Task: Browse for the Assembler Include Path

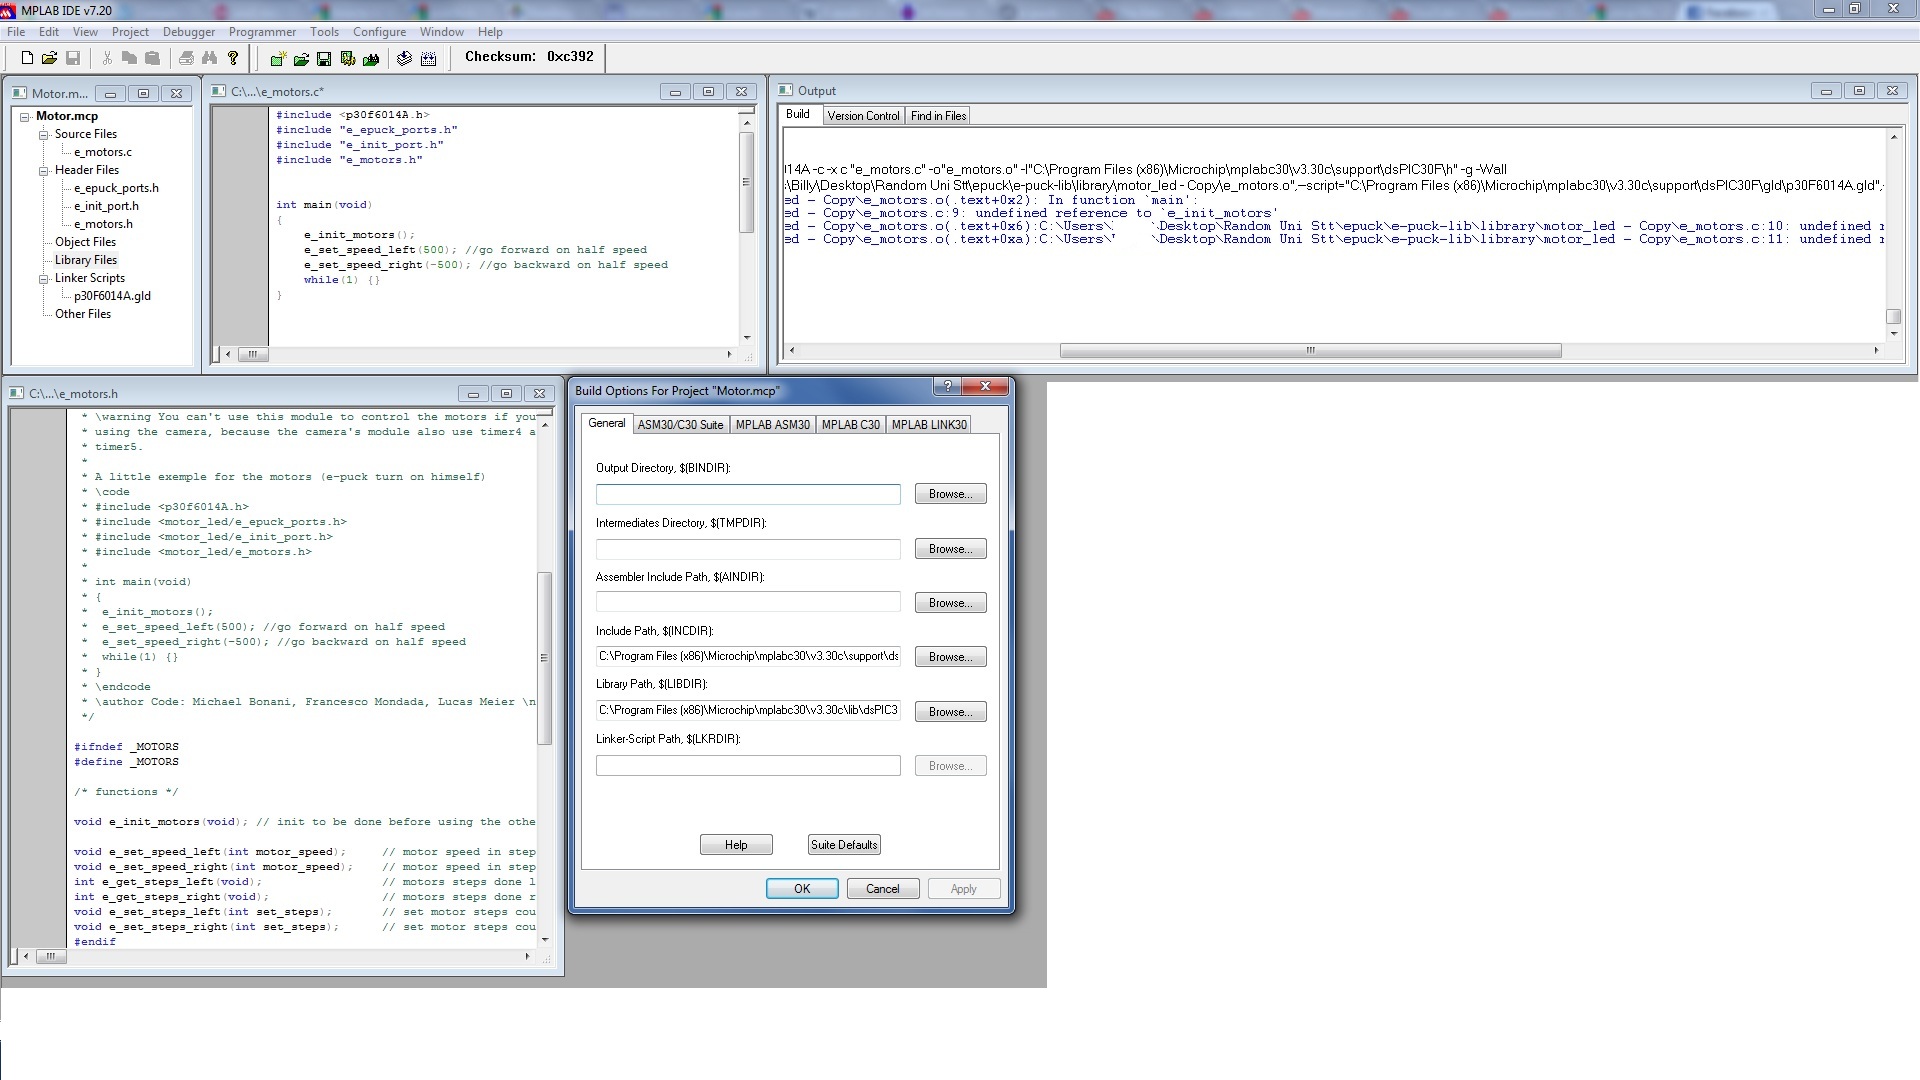Action: click(950, 603)
